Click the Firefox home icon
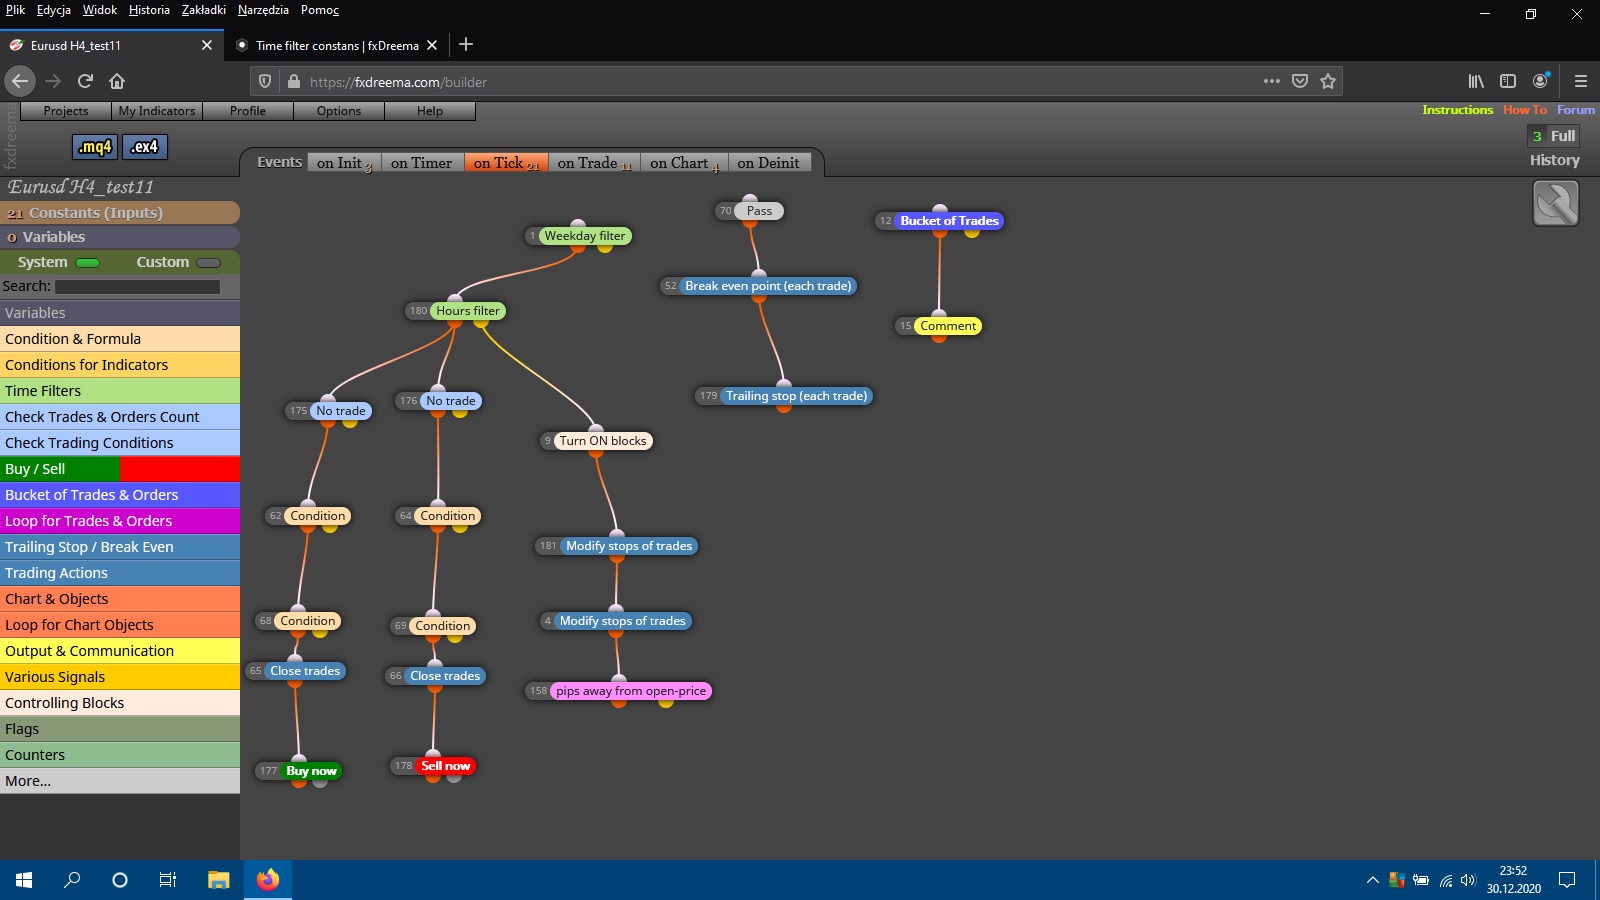The width and height of the screenshot is (1600, 900). 117,81
